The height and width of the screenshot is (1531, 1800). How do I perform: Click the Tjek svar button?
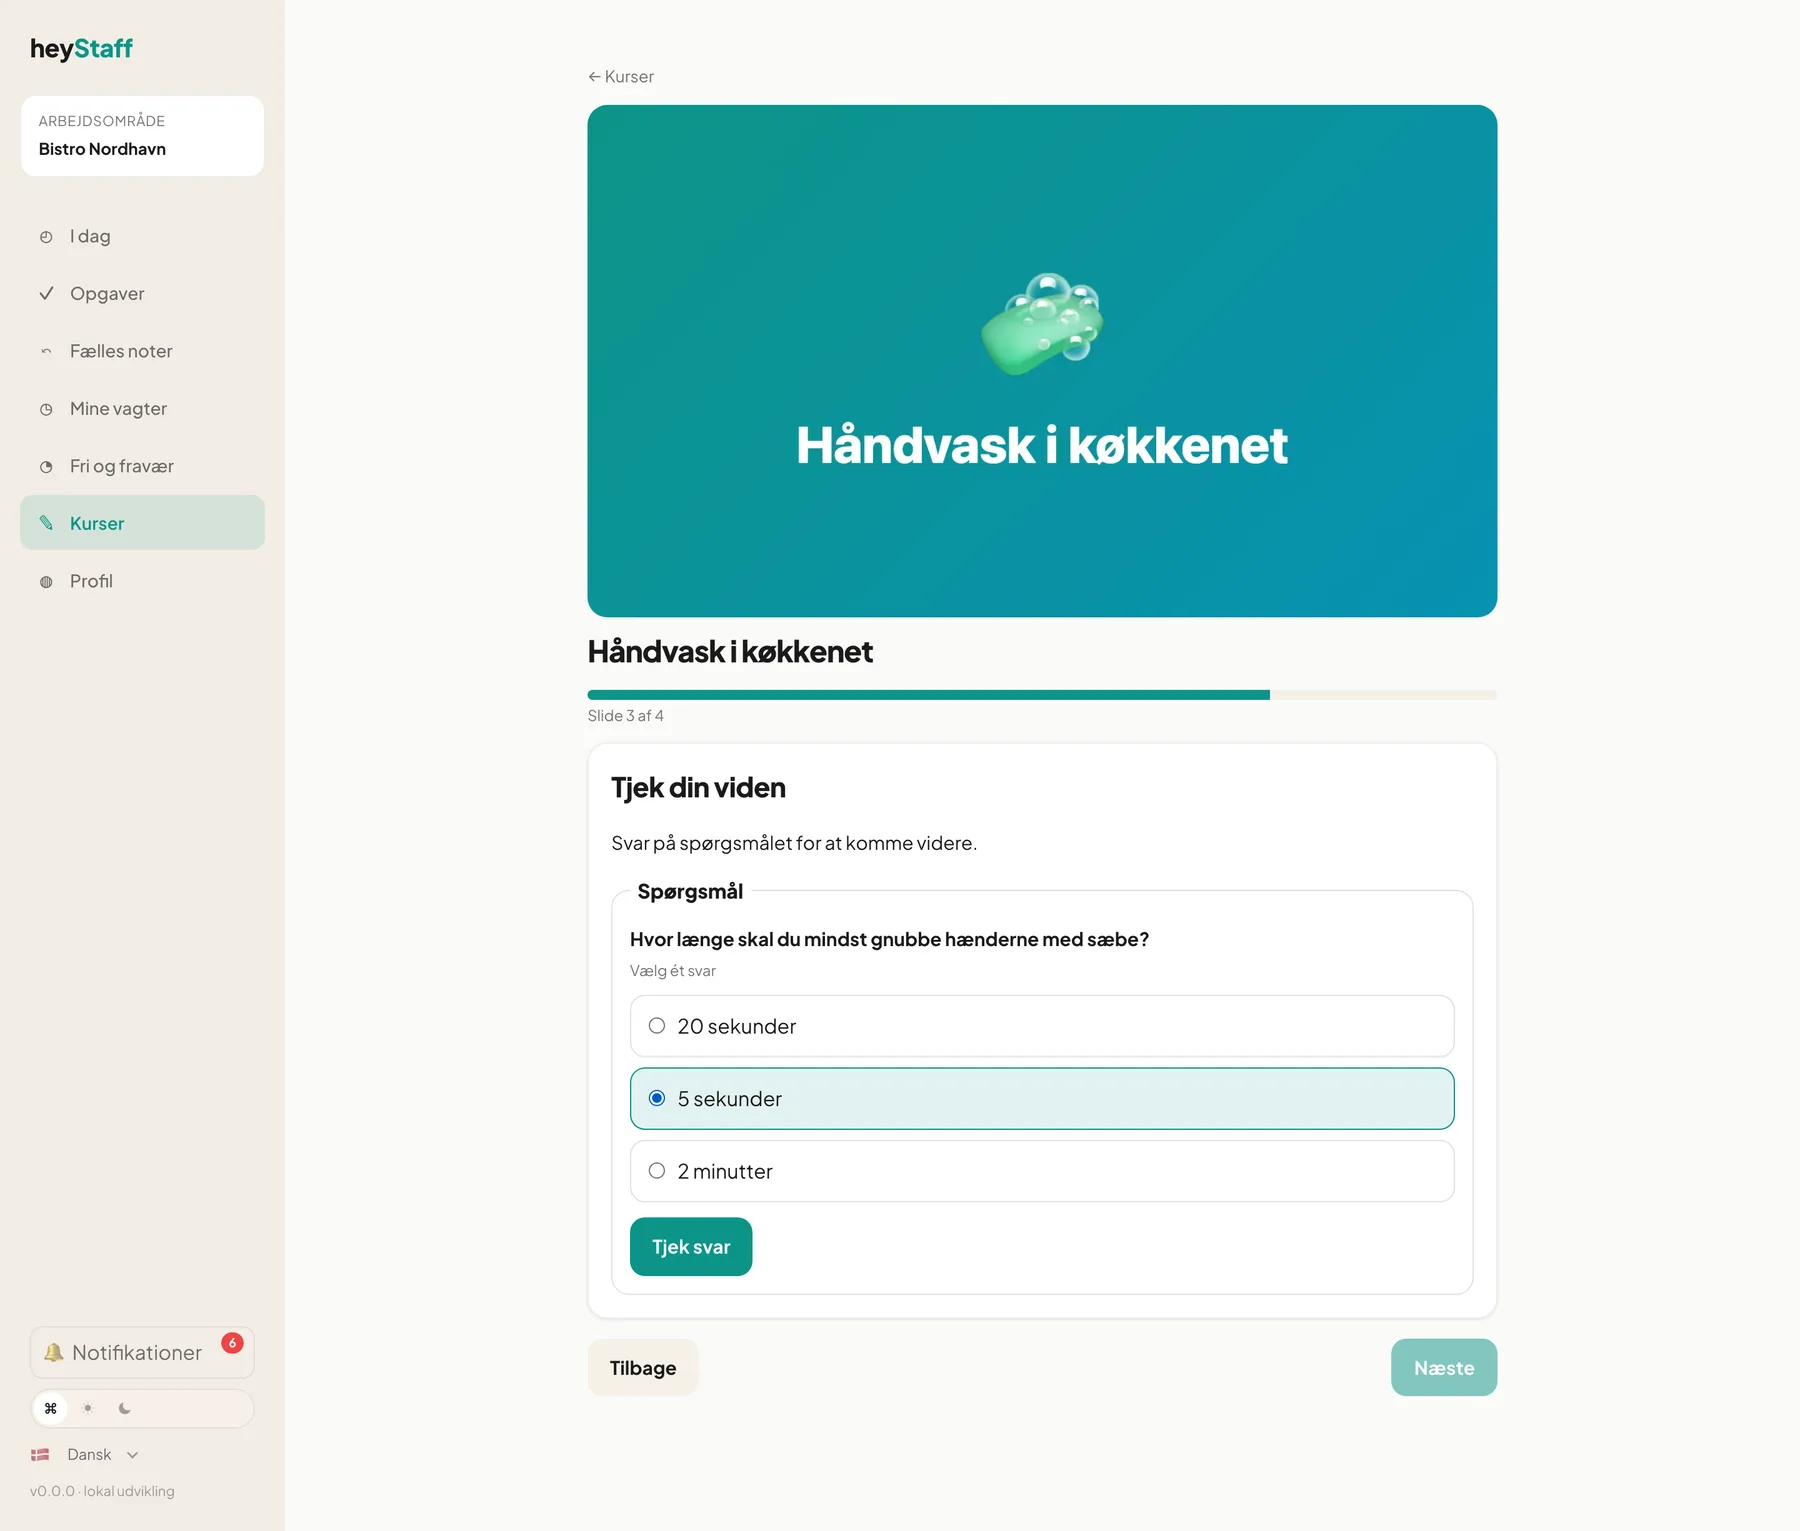click(691, 1247)
